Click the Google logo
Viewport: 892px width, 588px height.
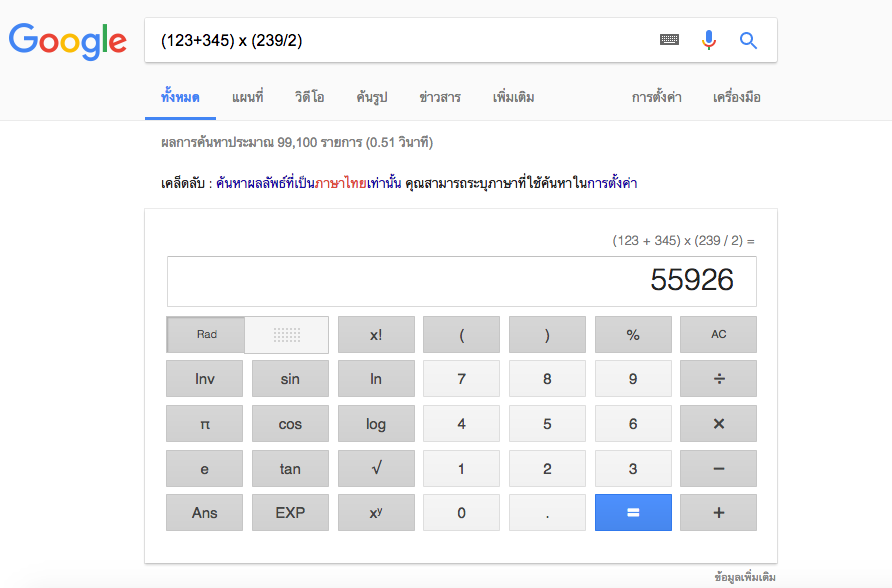(x=68, y=42)
